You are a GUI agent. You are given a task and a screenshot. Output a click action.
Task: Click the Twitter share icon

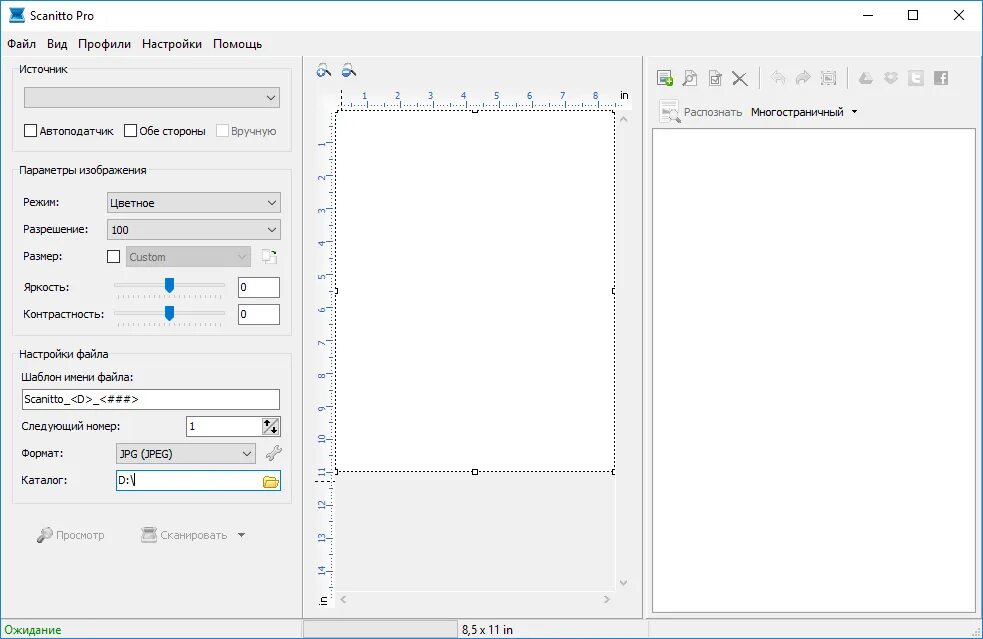[916, 78]
